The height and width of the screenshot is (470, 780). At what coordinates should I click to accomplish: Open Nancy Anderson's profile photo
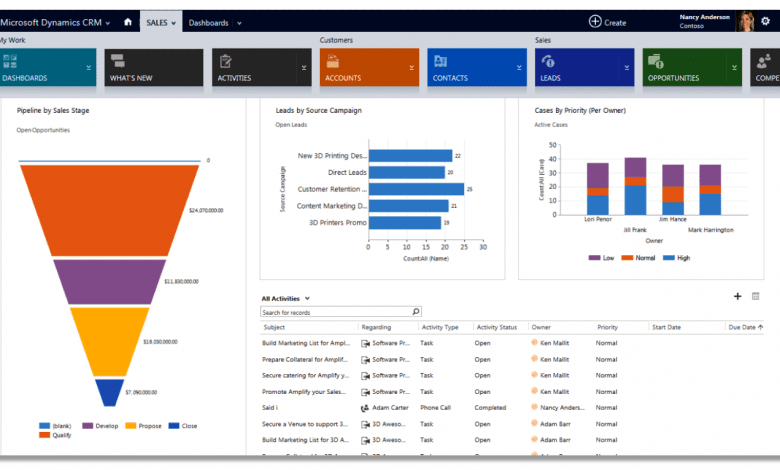point(745,21)
